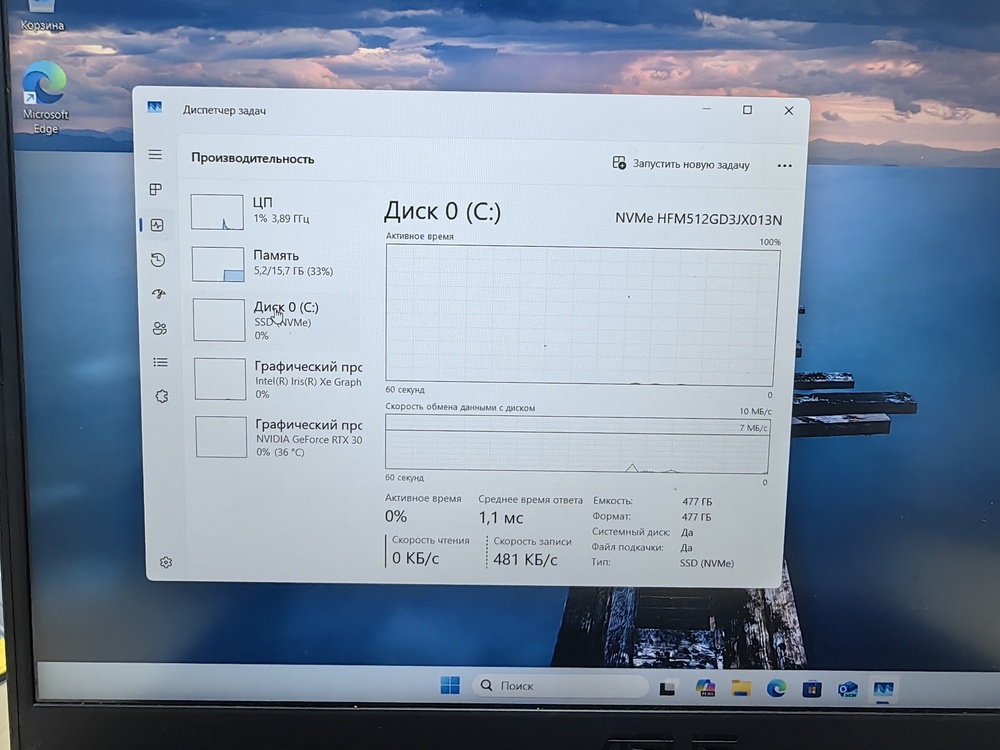1000x750 pixels.
Task: Open the Details list page icon
Action: 160,362
